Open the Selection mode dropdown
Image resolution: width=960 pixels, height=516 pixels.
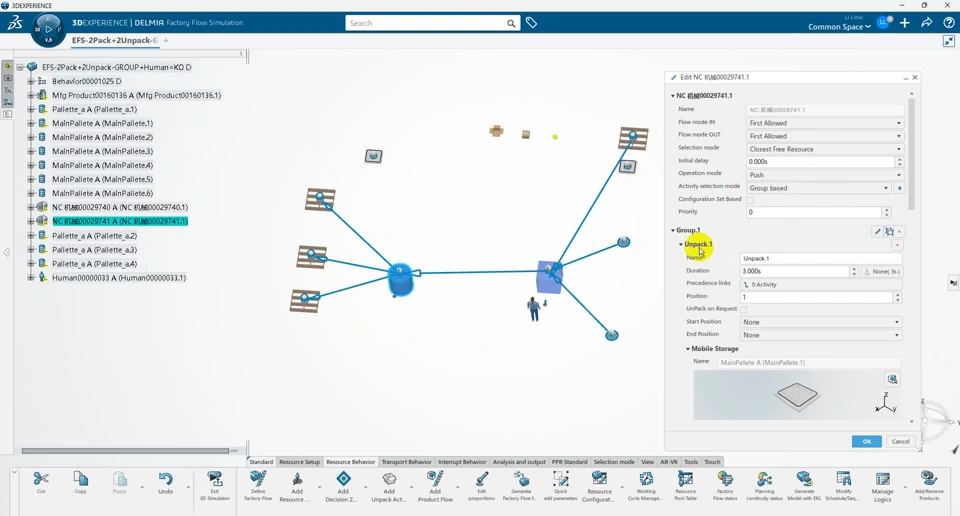pyautogui.click(x=825, y=149)
